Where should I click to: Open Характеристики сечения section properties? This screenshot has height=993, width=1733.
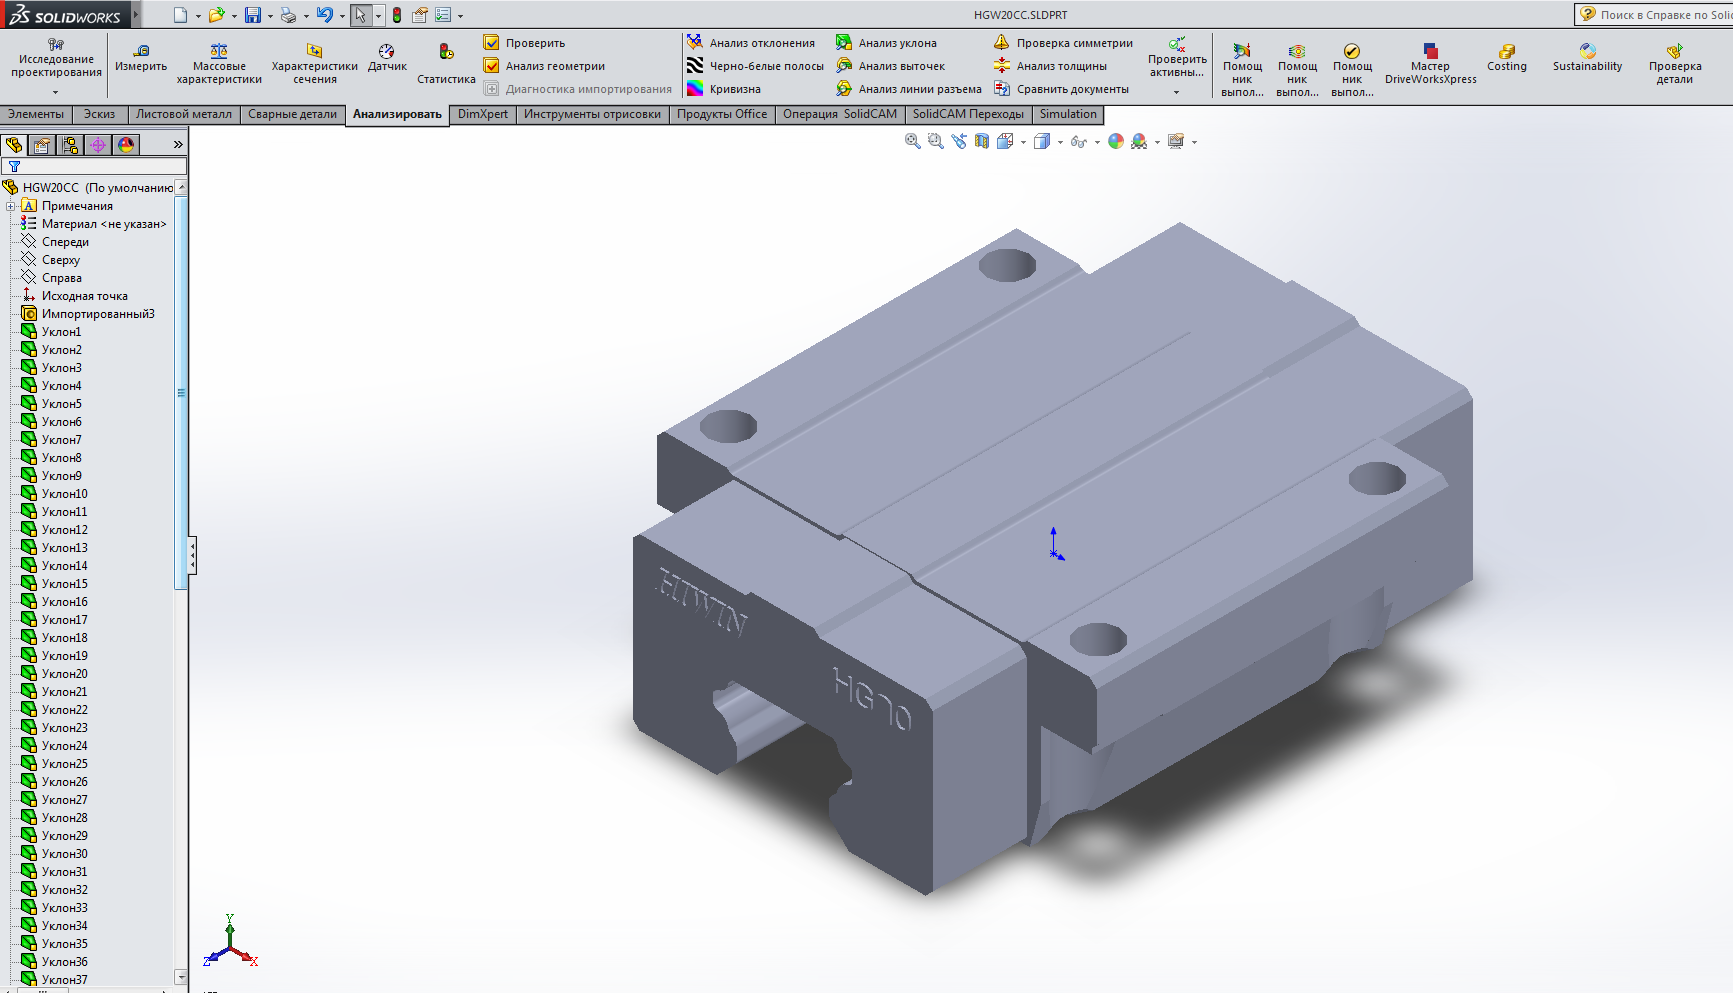(315, 64)
